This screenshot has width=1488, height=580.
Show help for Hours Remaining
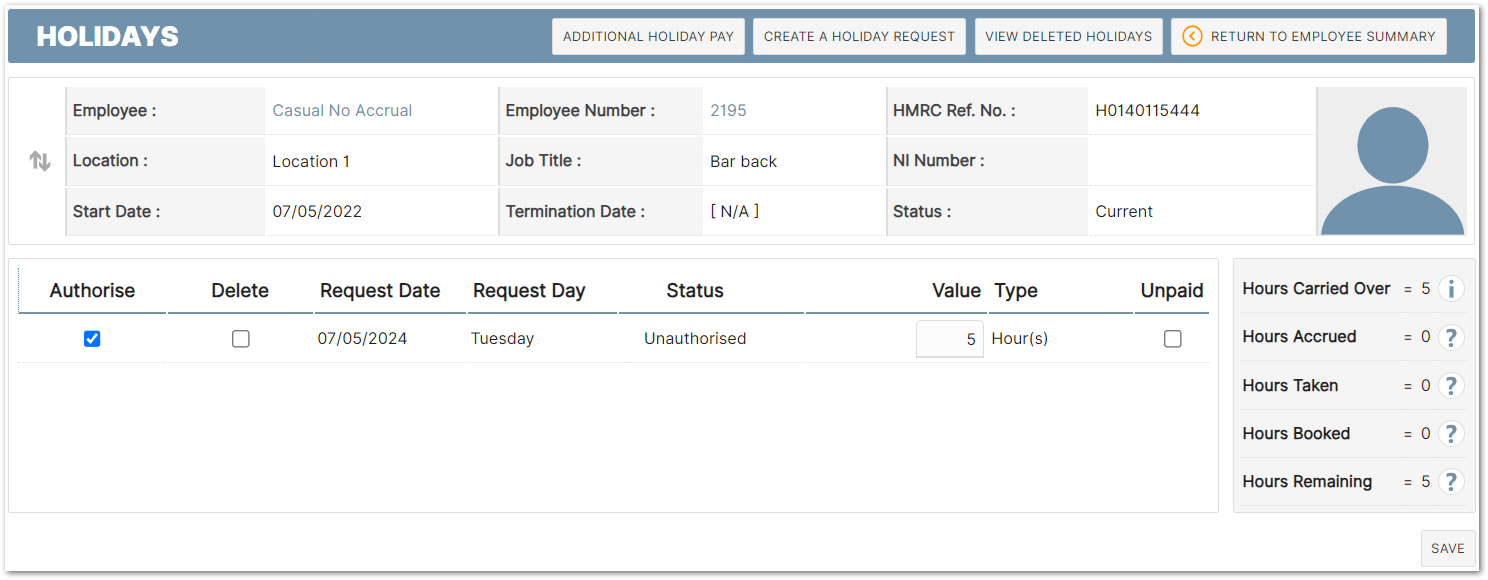tap(1451, 481)
